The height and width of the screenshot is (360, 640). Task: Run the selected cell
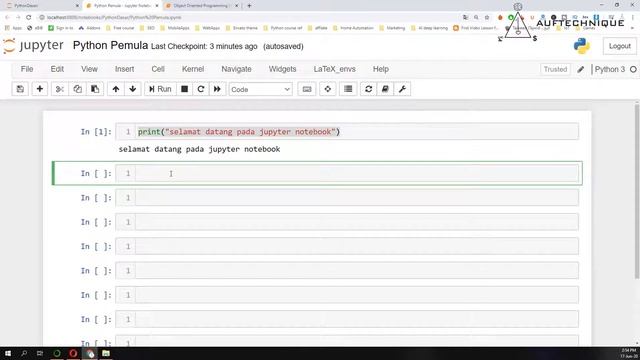(x=160, y=89)
